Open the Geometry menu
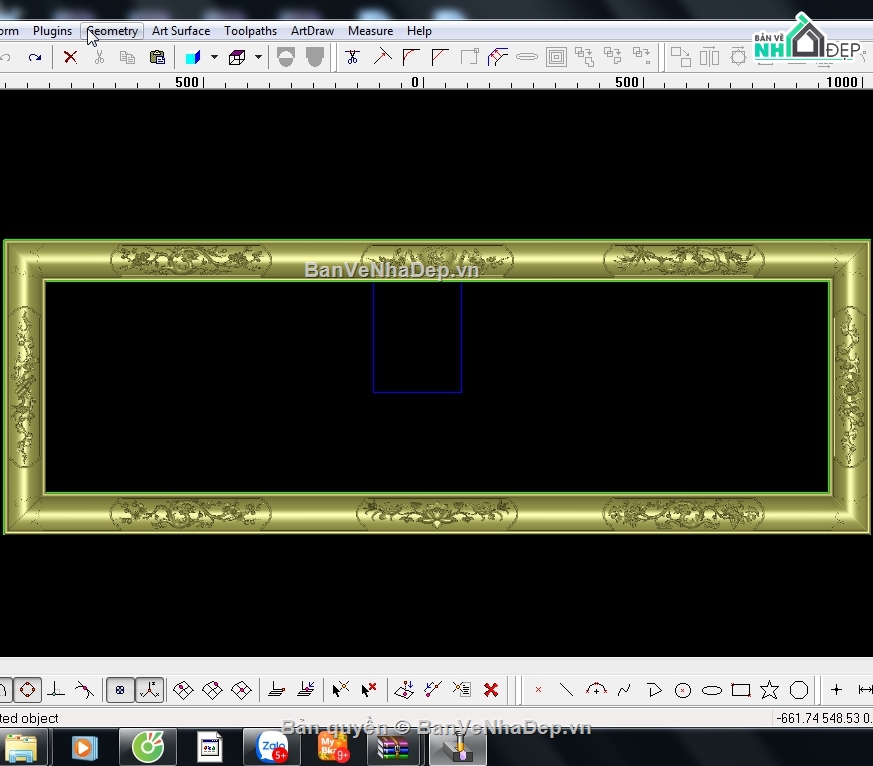The height and width of the screenshot is (766, 873). click(112, 31)
